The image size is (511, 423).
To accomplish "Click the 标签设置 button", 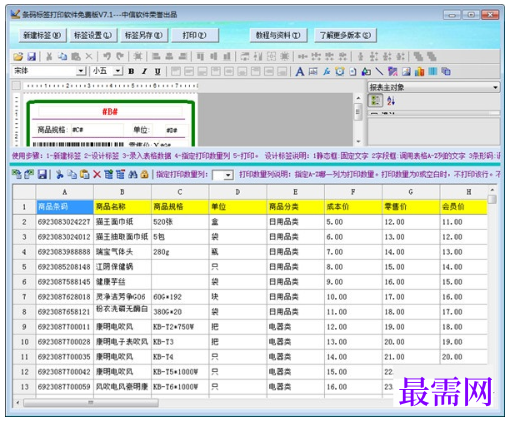I will coord(93,35).
